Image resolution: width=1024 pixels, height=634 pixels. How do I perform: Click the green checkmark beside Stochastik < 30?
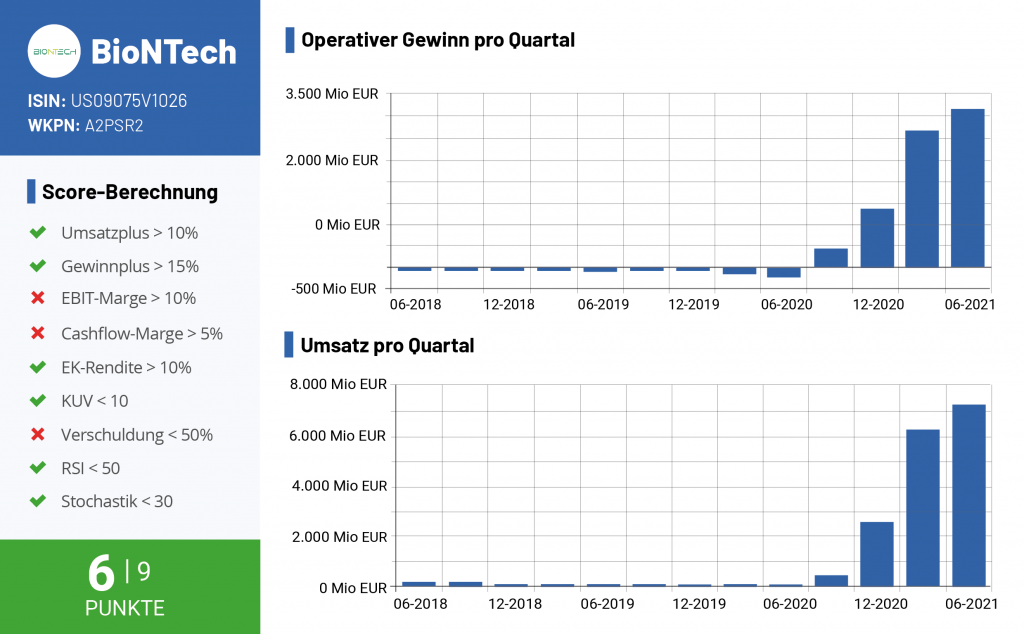[38, 501]
